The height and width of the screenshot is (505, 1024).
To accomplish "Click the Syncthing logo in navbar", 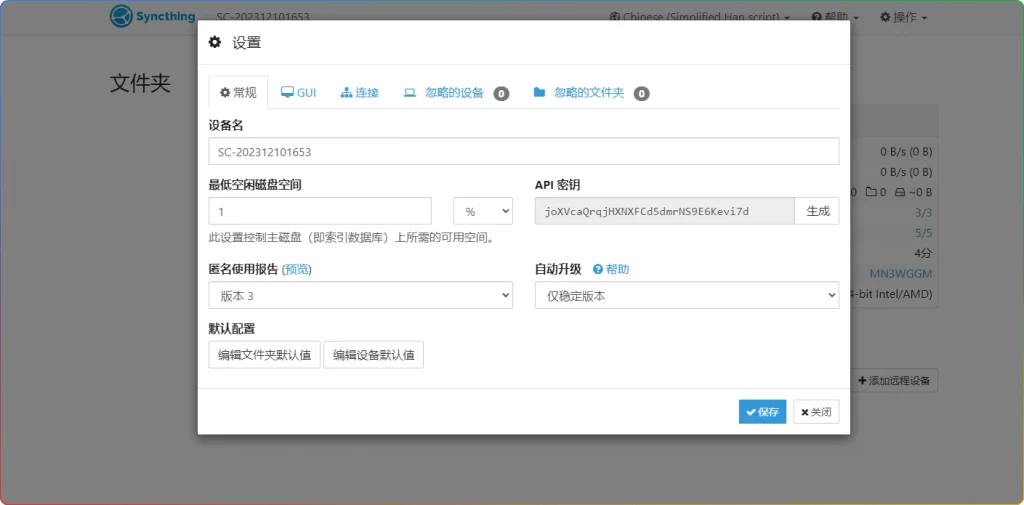I will [x=152, y=16].
